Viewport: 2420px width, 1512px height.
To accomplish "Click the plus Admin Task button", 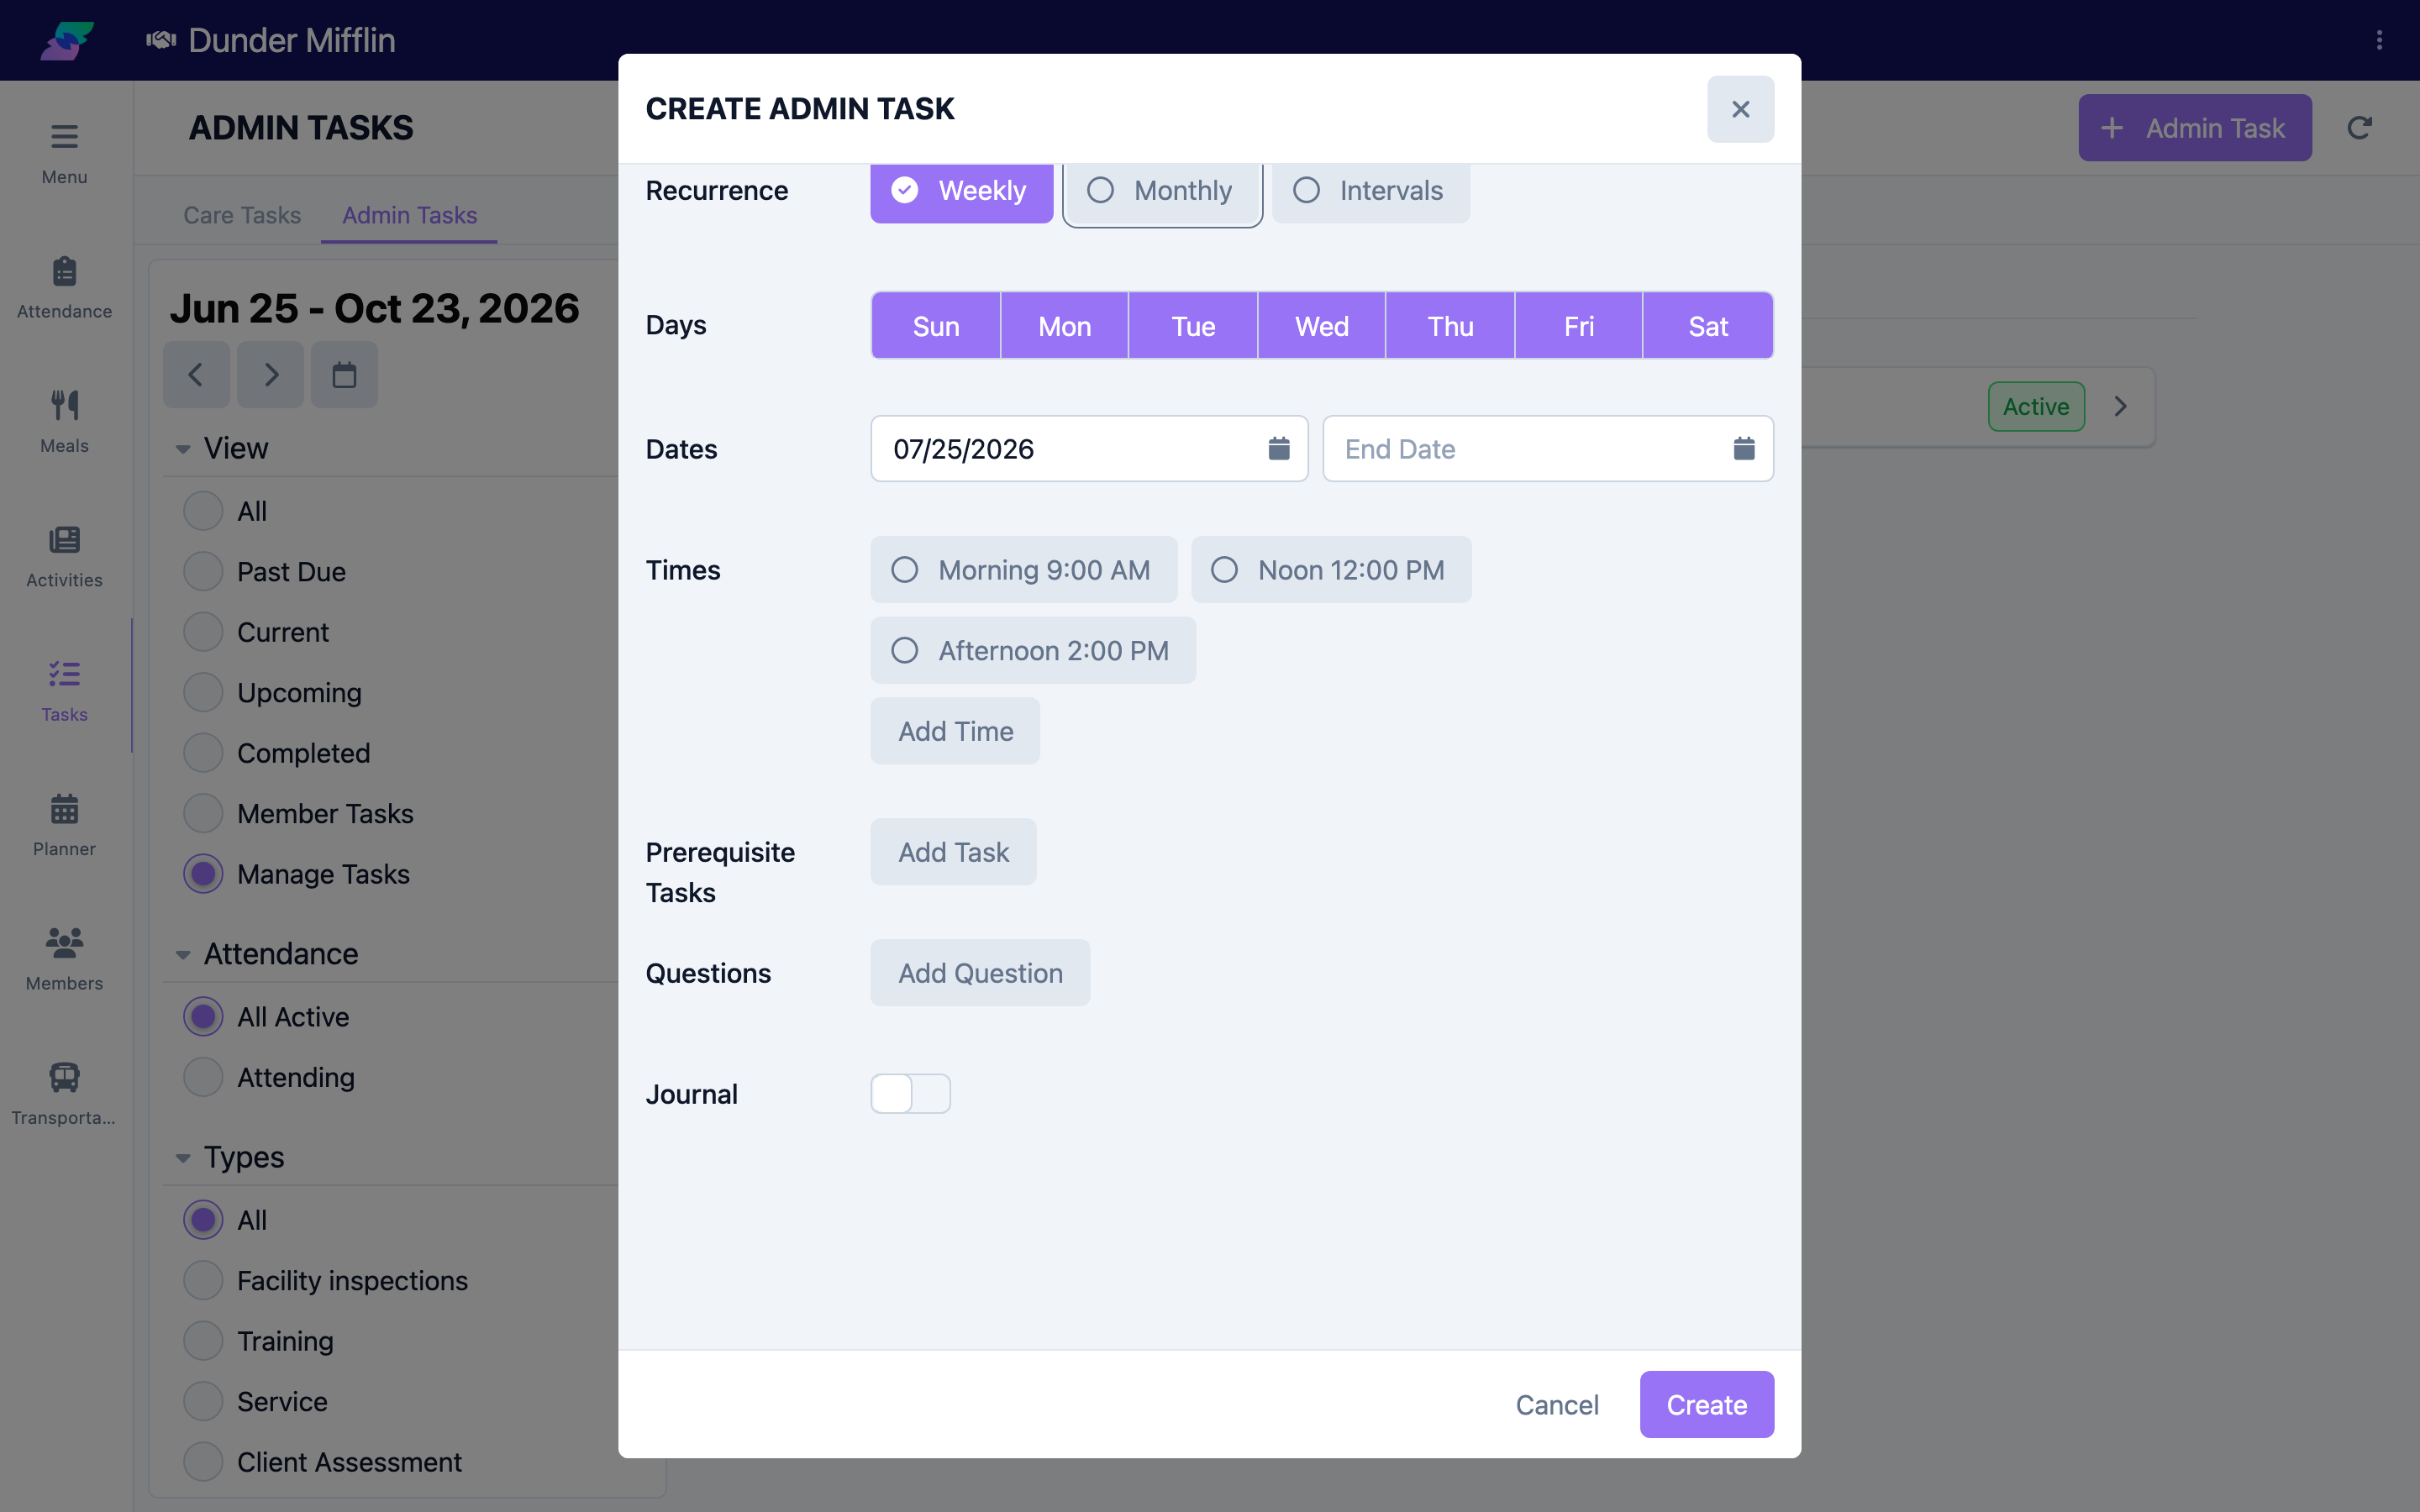I will (2195, 128).
